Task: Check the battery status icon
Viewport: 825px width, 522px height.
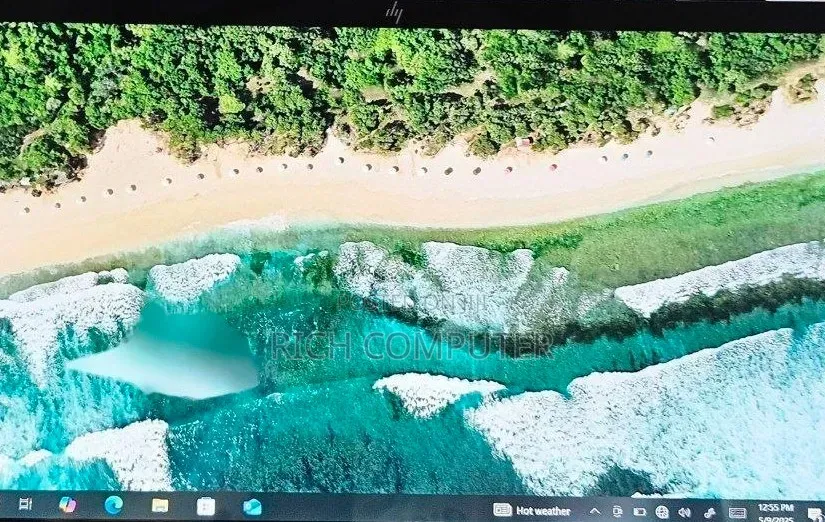Action: pos(639,511)
